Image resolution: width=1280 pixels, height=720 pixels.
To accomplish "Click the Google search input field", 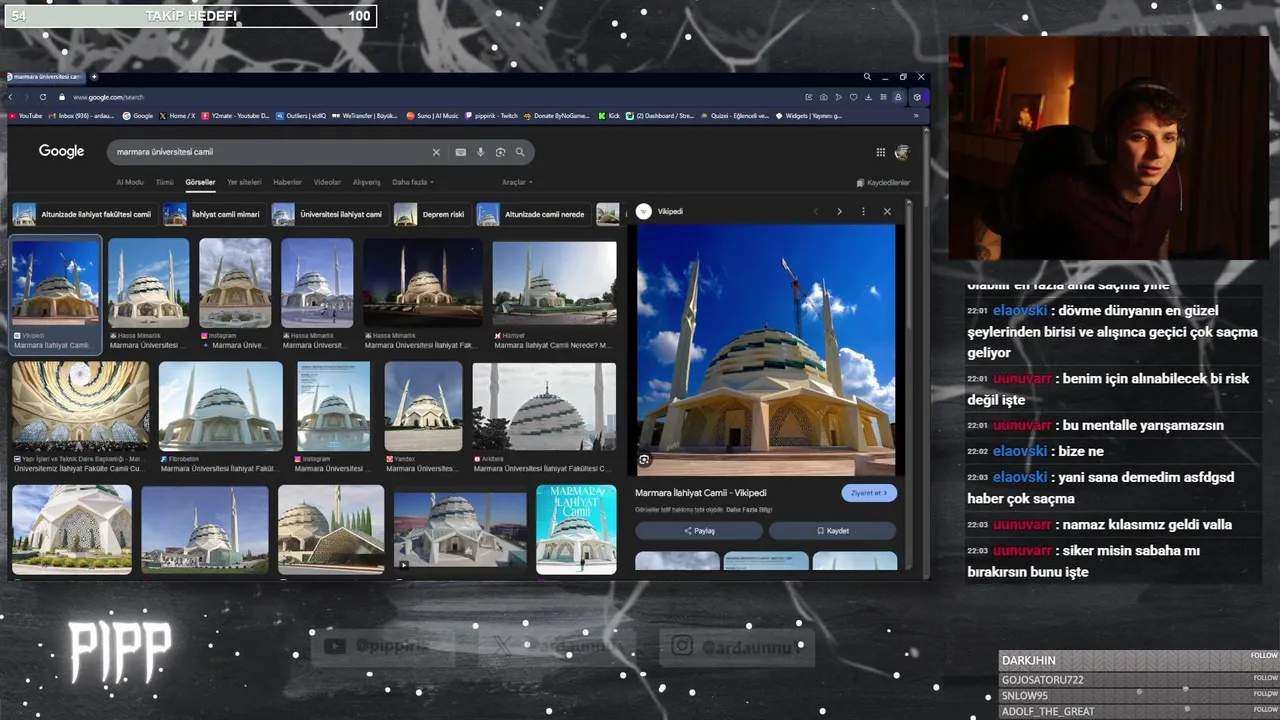I will (270, 152).
